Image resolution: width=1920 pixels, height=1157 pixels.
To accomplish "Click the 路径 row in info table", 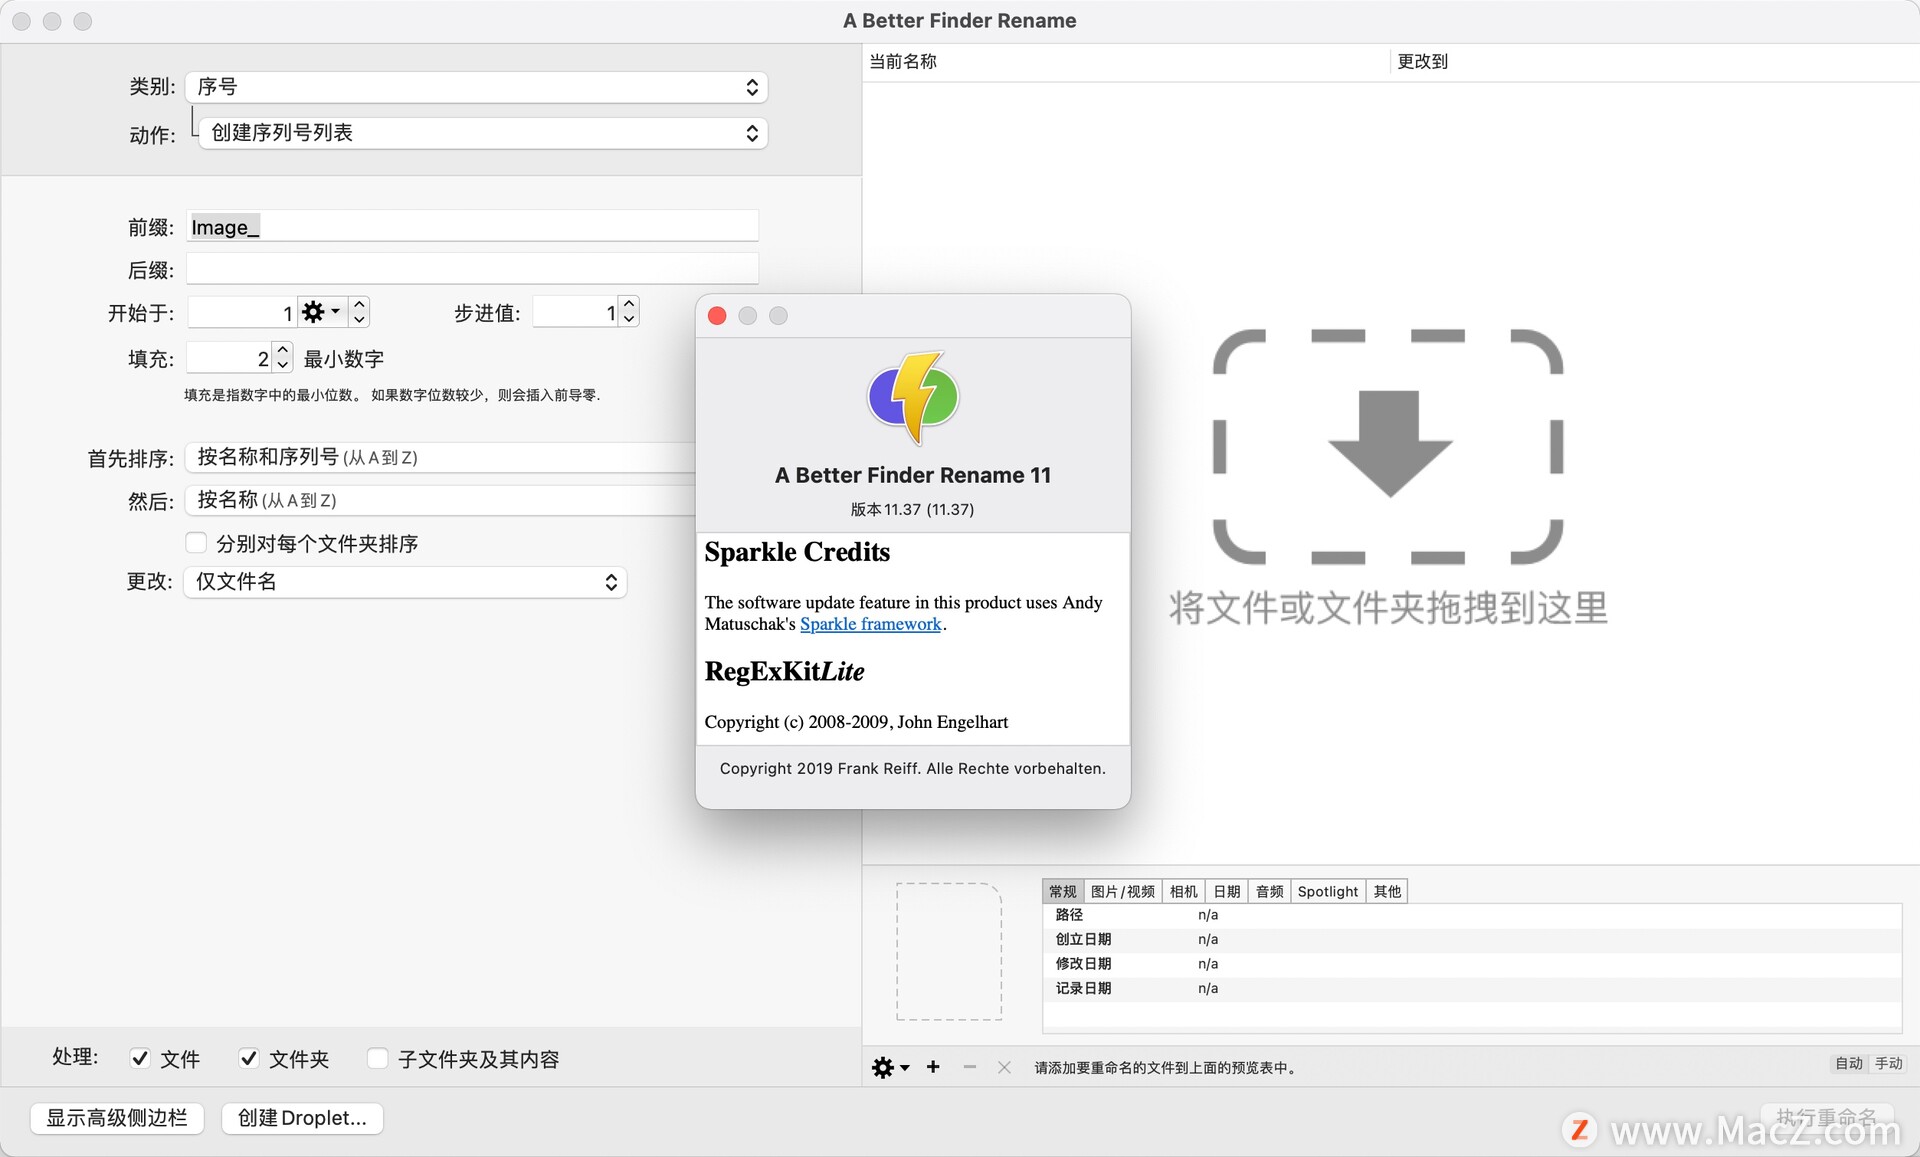I will point(1472,915).
